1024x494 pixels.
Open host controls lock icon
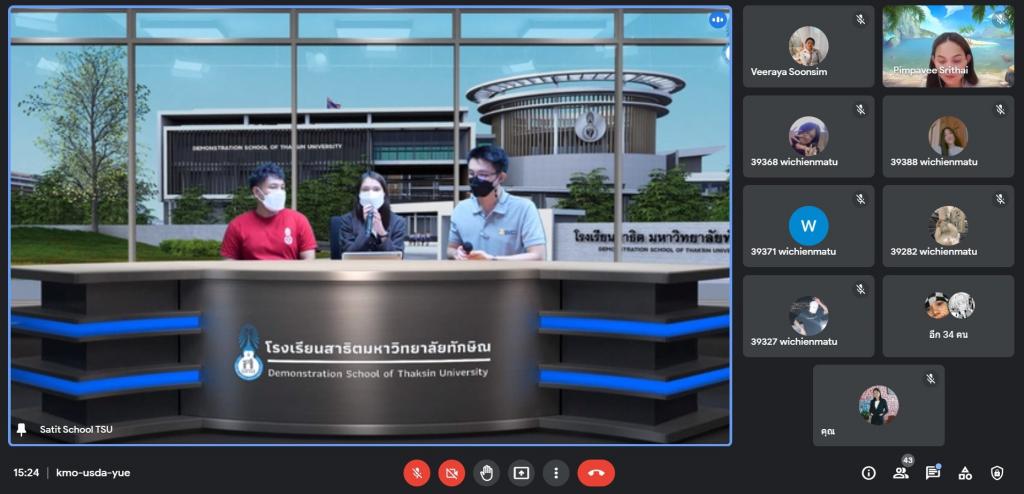997,472
